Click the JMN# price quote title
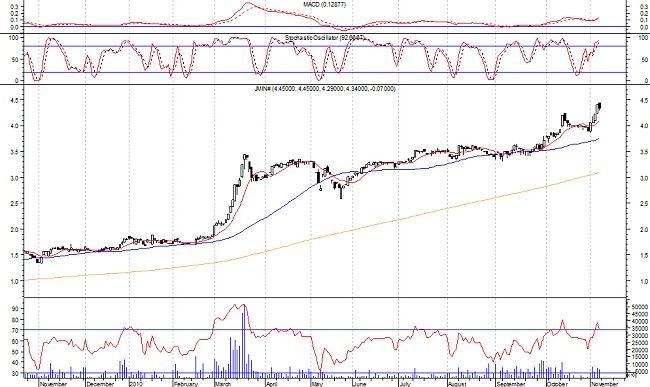Viewport: 650px width, 387px height. pos(325,89)
